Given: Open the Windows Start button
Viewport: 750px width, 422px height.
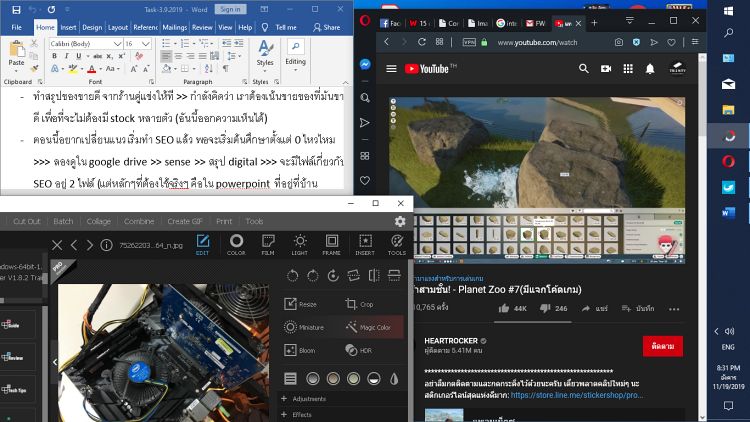Looking at the screenshot, I should click(x=728, y=11).
